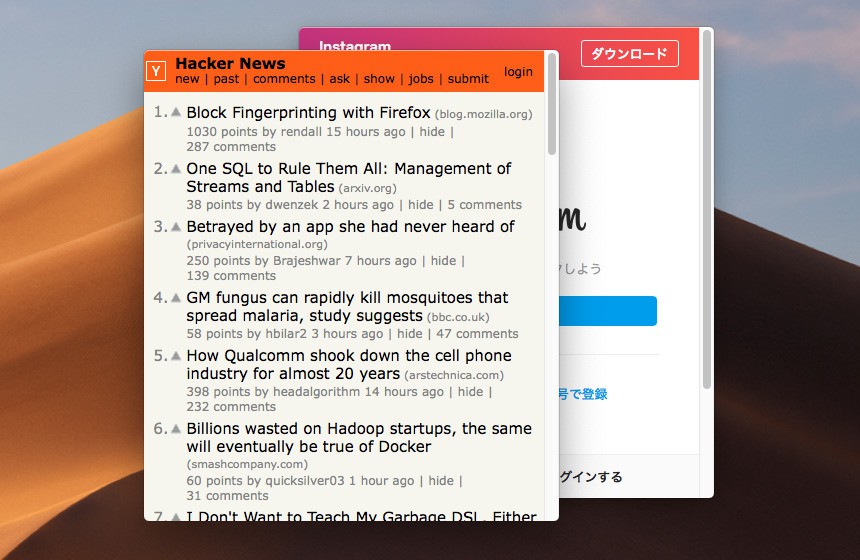The width and height of the screenshot is (860, 560).
Task: Open 'One SQL to Rule Them All' article
Action: (x=349, y=177)
